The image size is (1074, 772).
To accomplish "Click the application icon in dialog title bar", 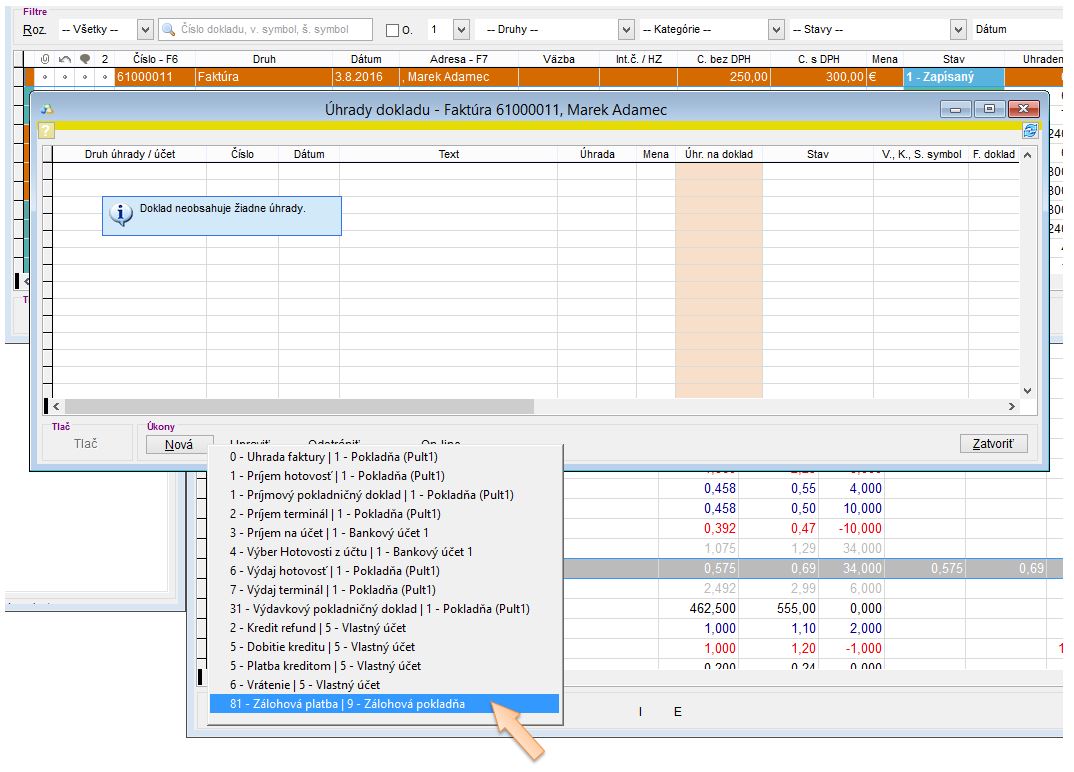I will (x=46, y=109).
